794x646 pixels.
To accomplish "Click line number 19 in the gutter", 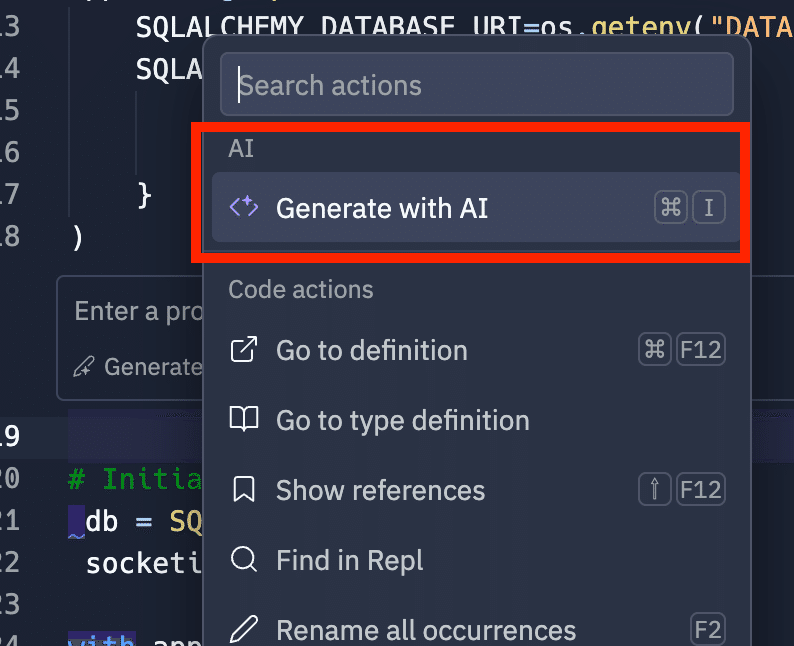I will click(10, 436).
